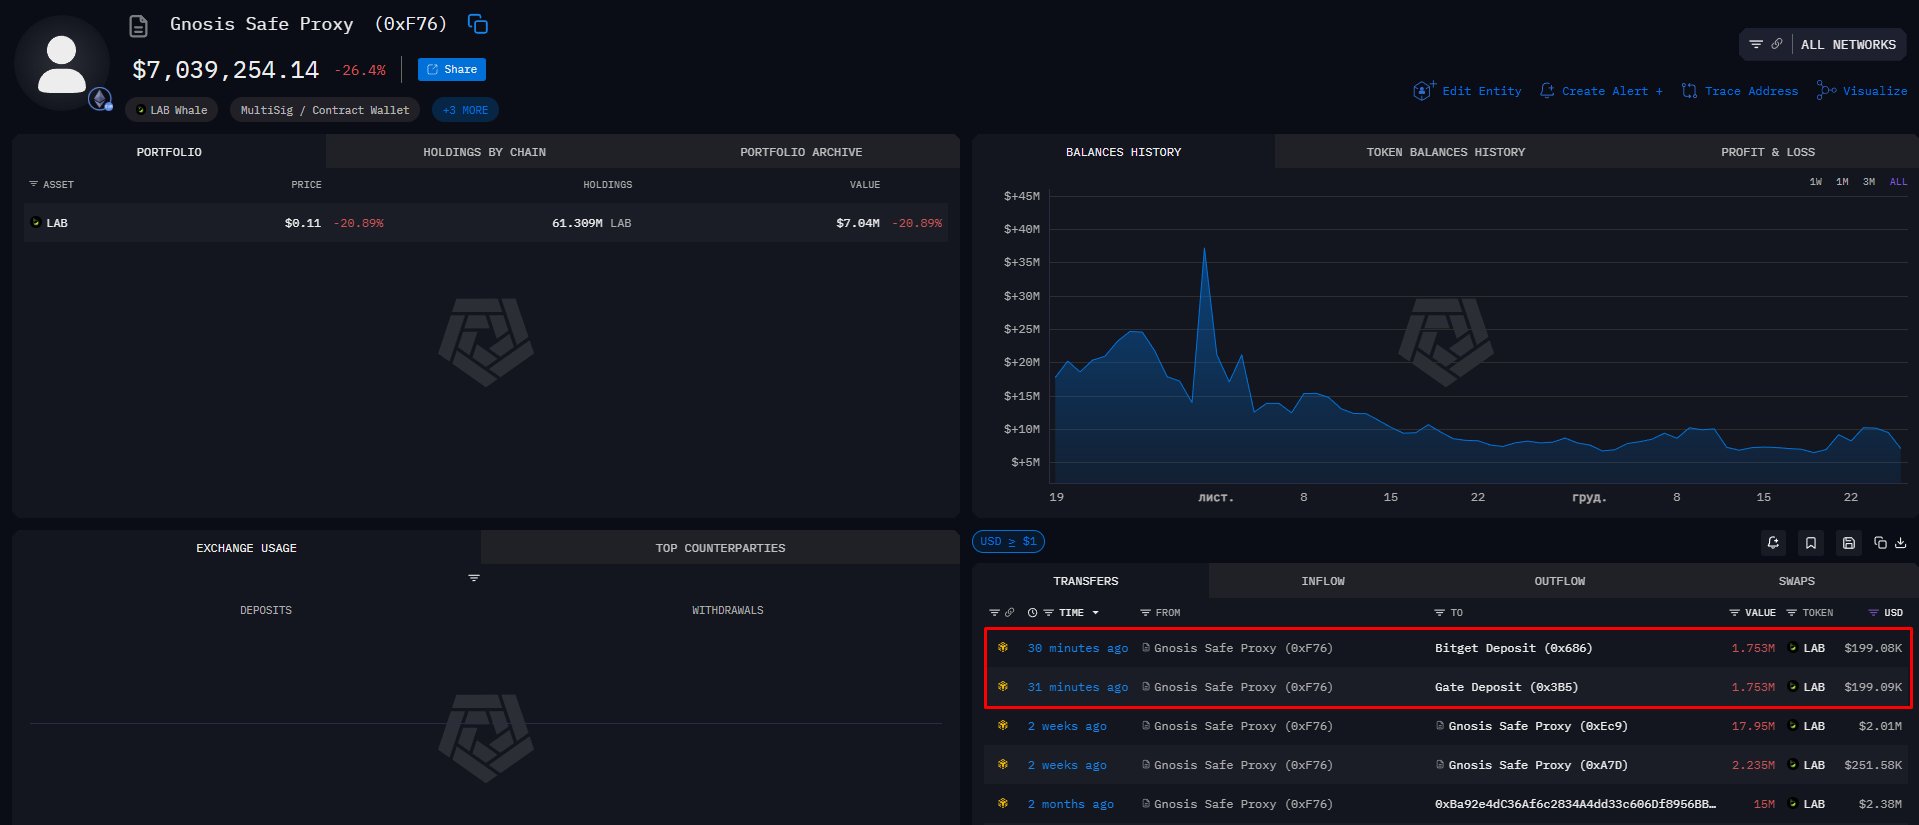1919x825 pixels.
Task: Expand the +3 MORE tags
Action: tap(465, 110)
